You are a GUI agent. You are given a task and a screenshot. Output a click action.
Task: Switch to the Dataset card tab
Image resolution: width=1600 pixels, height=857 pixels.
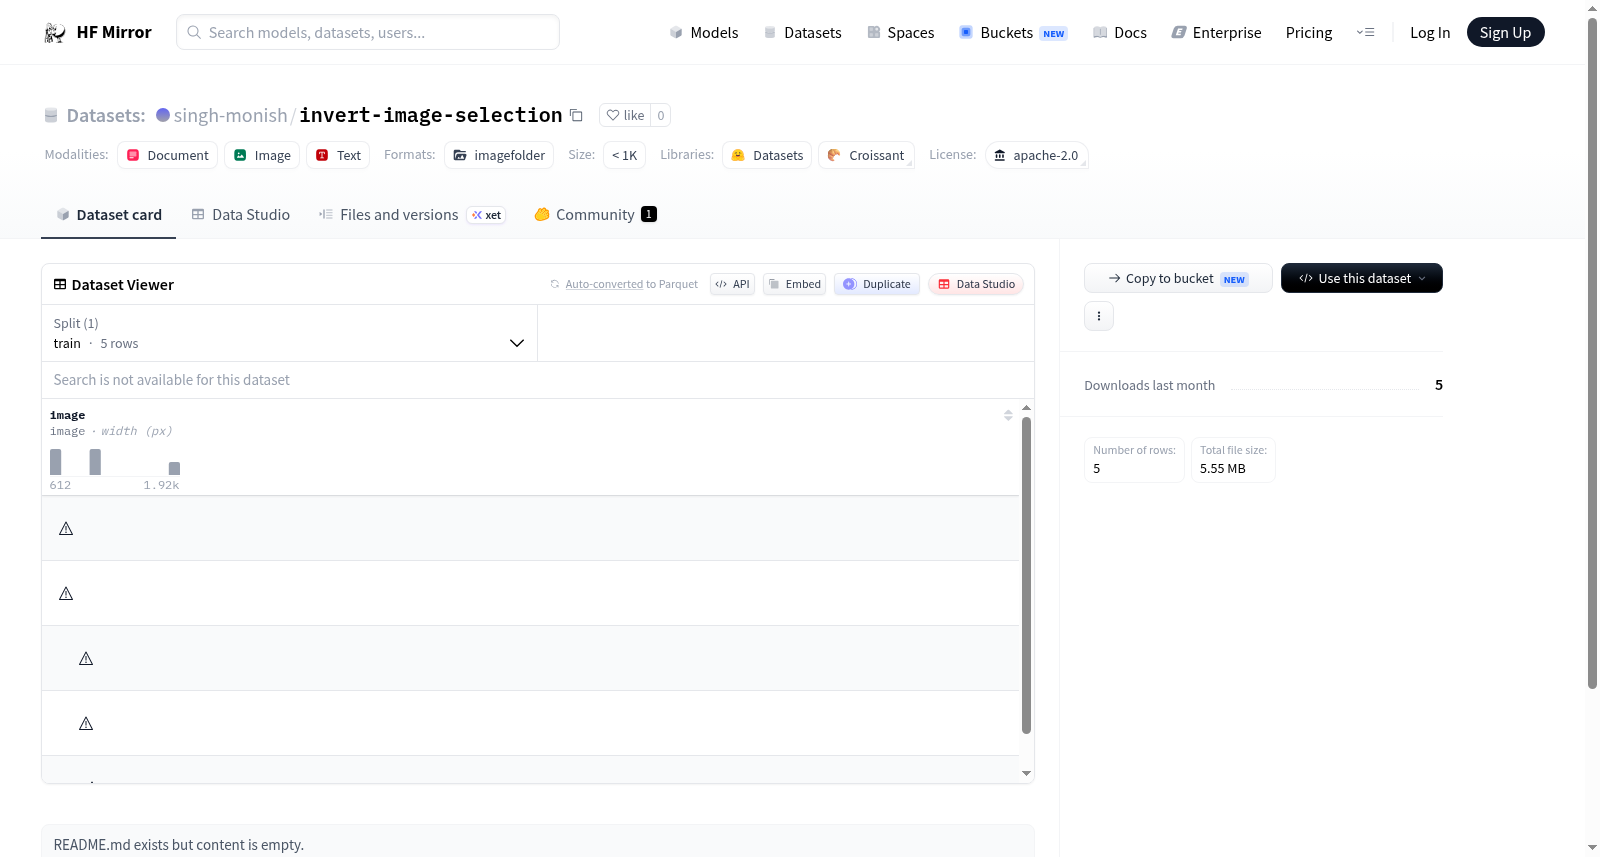click(109, 215)
